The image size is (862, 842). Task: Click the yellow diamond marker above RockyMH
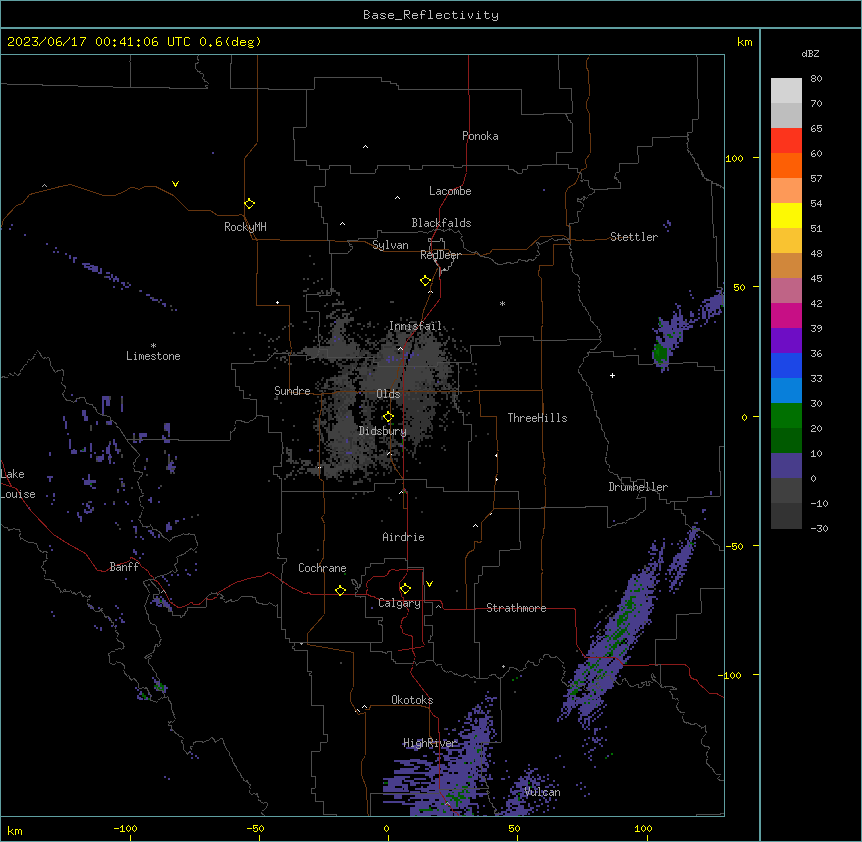(249, 203)
